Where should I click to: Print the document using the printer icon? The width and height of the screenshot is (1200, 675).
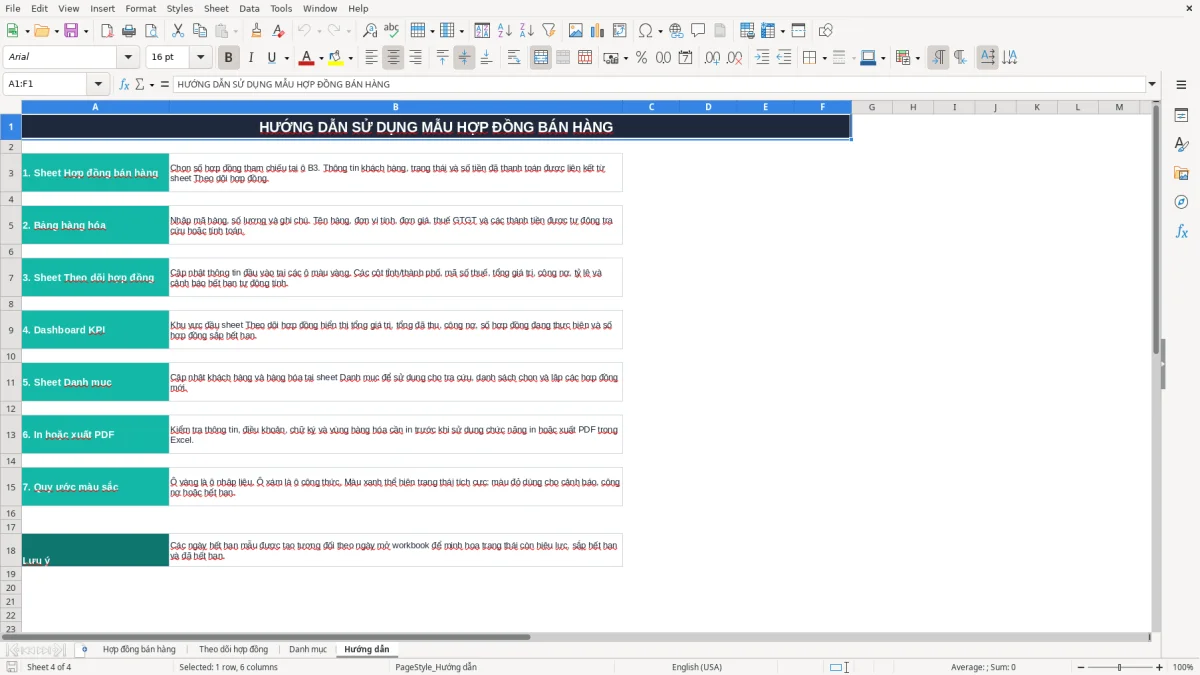(129, 31)
